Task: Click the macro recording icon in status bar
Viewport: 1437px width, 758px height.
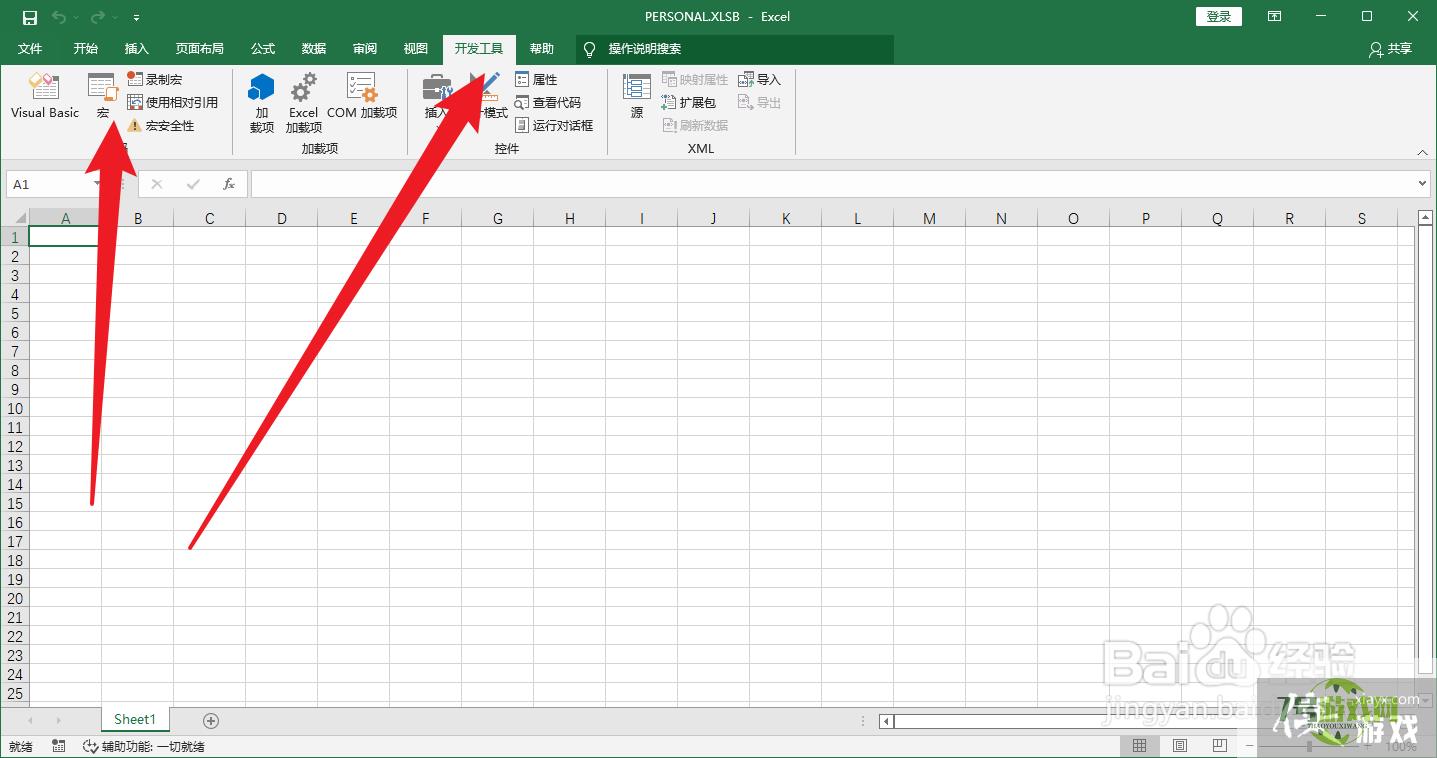Action: click(59, 746)
